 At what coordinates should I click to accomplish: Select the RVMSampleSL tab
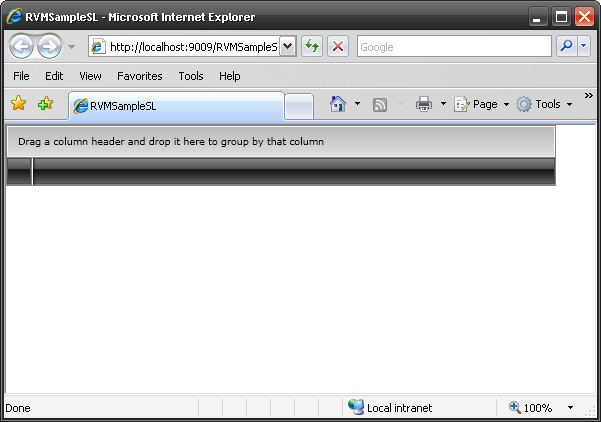tap(175, 106)
